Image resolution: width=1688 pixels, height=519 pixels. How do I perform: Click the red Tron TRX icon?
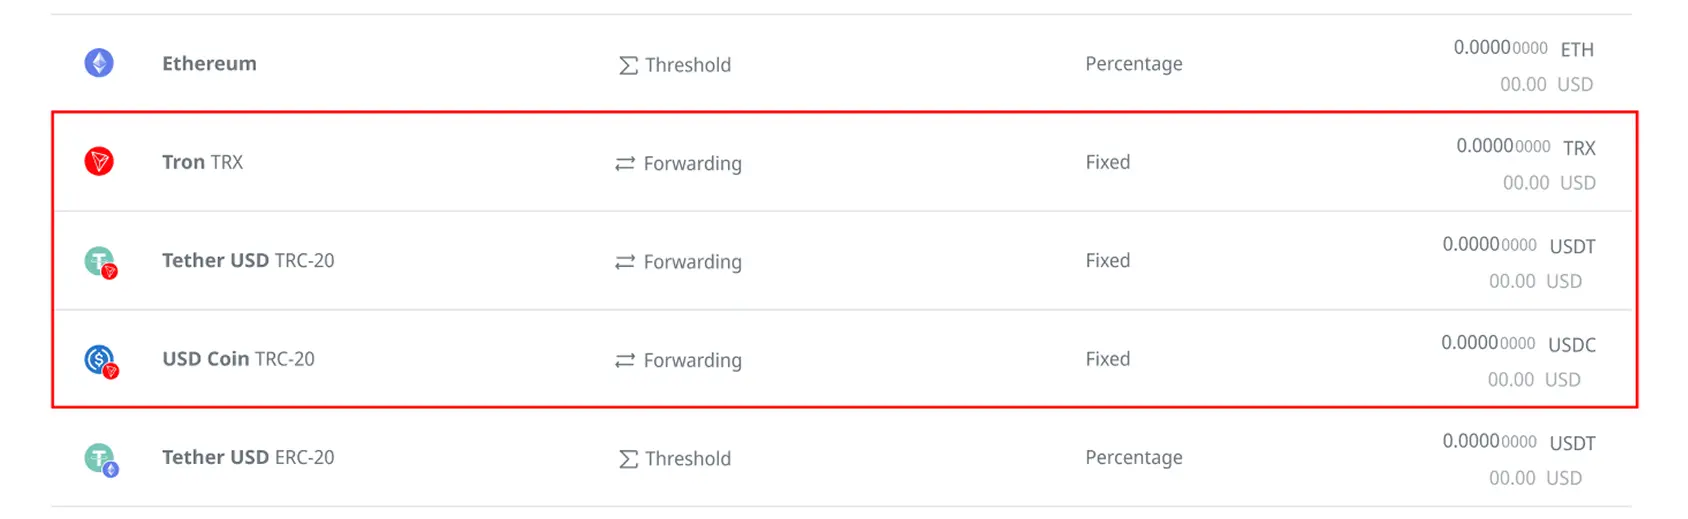click(x=99, y=161)
